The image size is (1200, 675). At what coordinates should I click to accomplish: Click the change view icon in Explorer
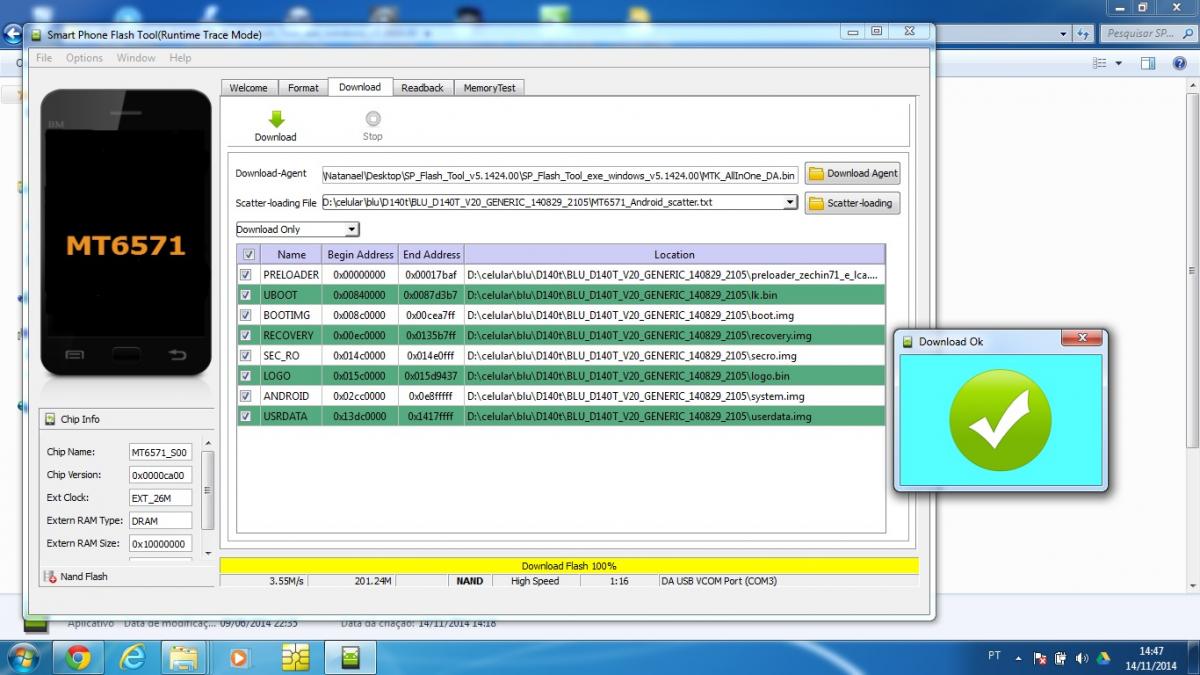tap(1100, 63)
